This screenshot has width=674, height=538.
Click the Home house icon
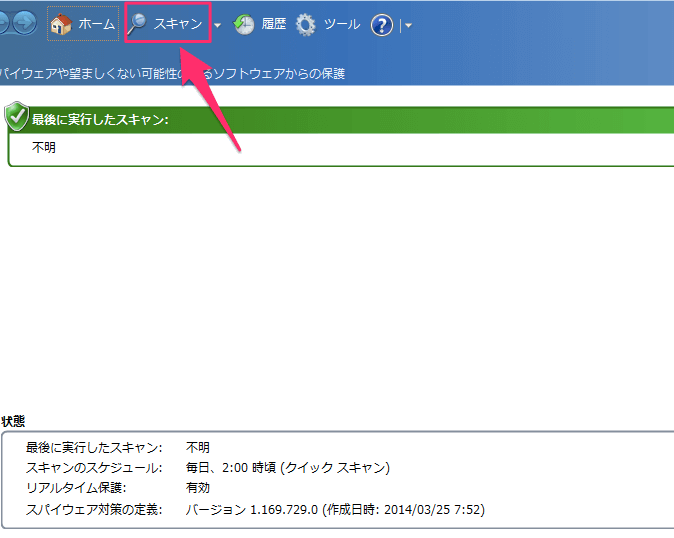click(61, 24)
